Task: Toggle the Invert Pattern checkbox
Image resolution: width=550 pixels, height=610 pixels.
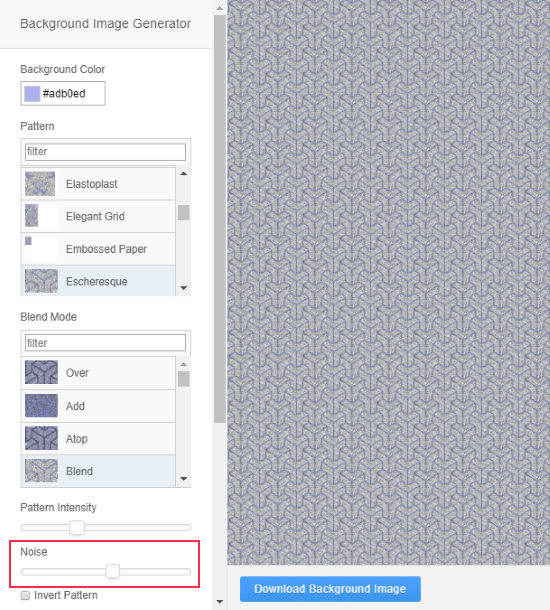Action: tap(25, 596)
